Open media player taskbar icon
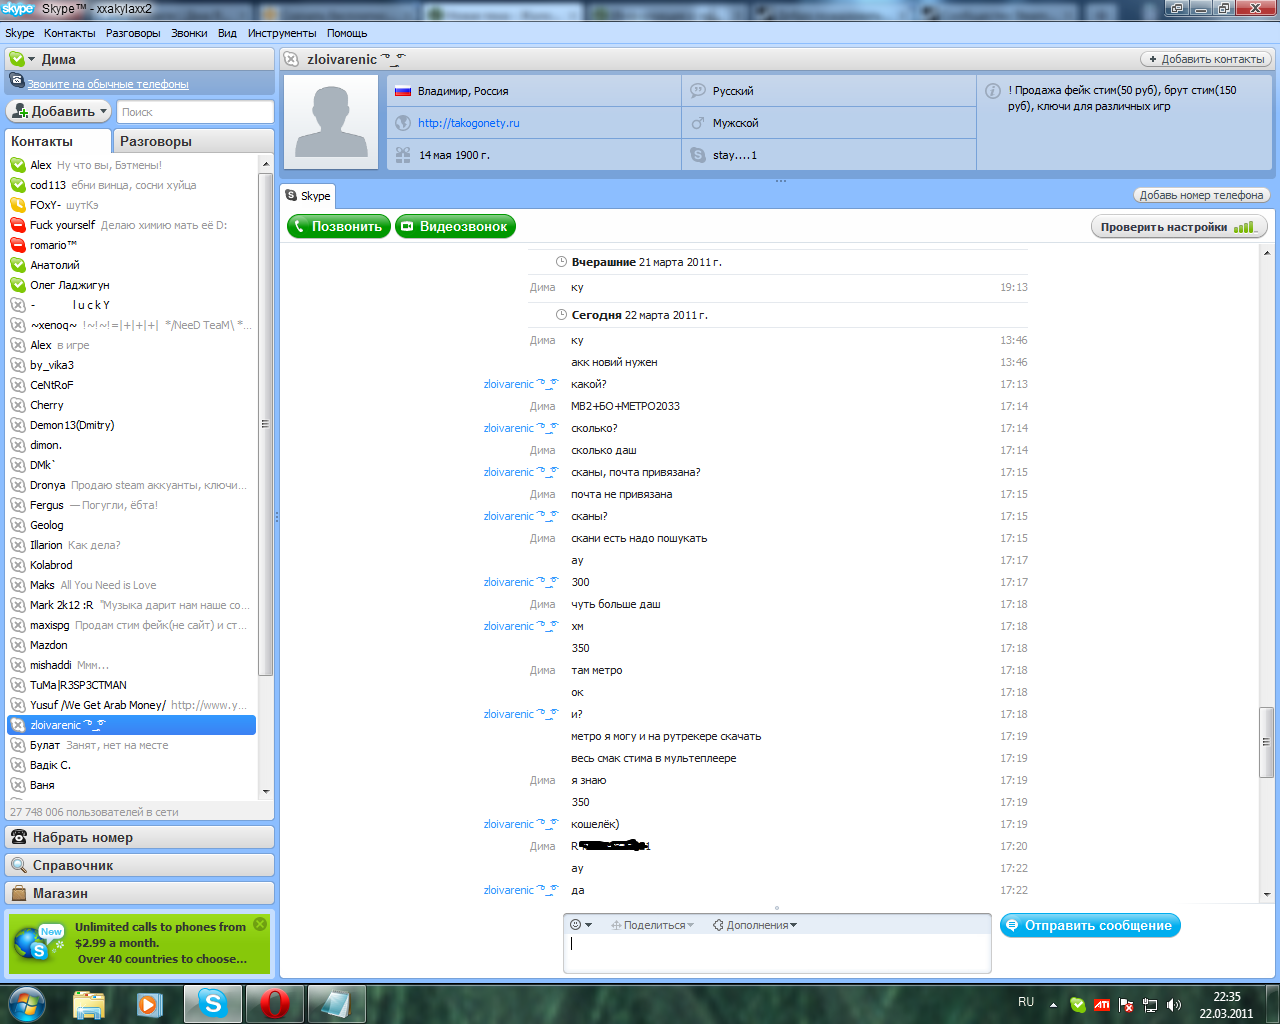The image size is (1280, 1024). (150, 1004)
